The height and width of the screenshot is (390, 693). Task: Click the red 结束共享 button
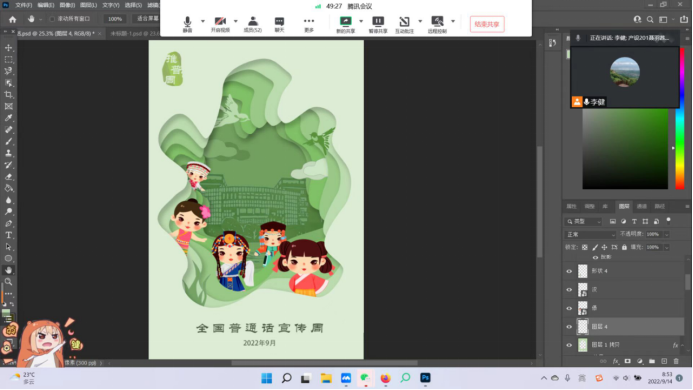[x=487, y=24]
